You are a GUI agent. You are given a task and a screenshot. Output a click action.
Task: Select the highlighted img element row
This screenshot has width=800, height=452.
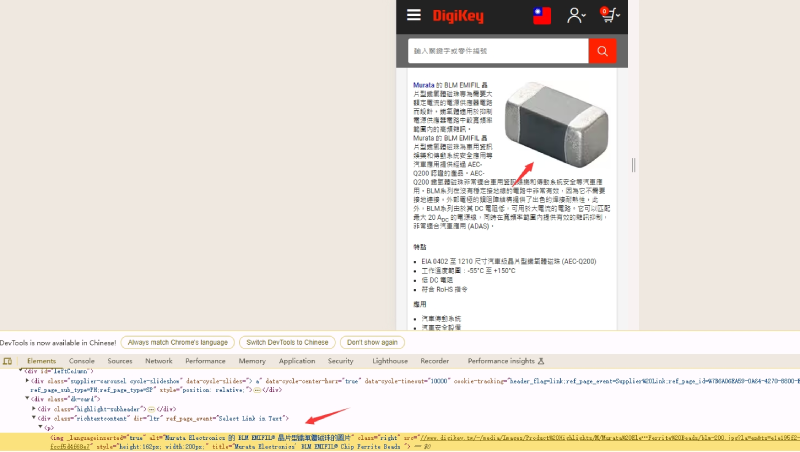pos(400,442)
